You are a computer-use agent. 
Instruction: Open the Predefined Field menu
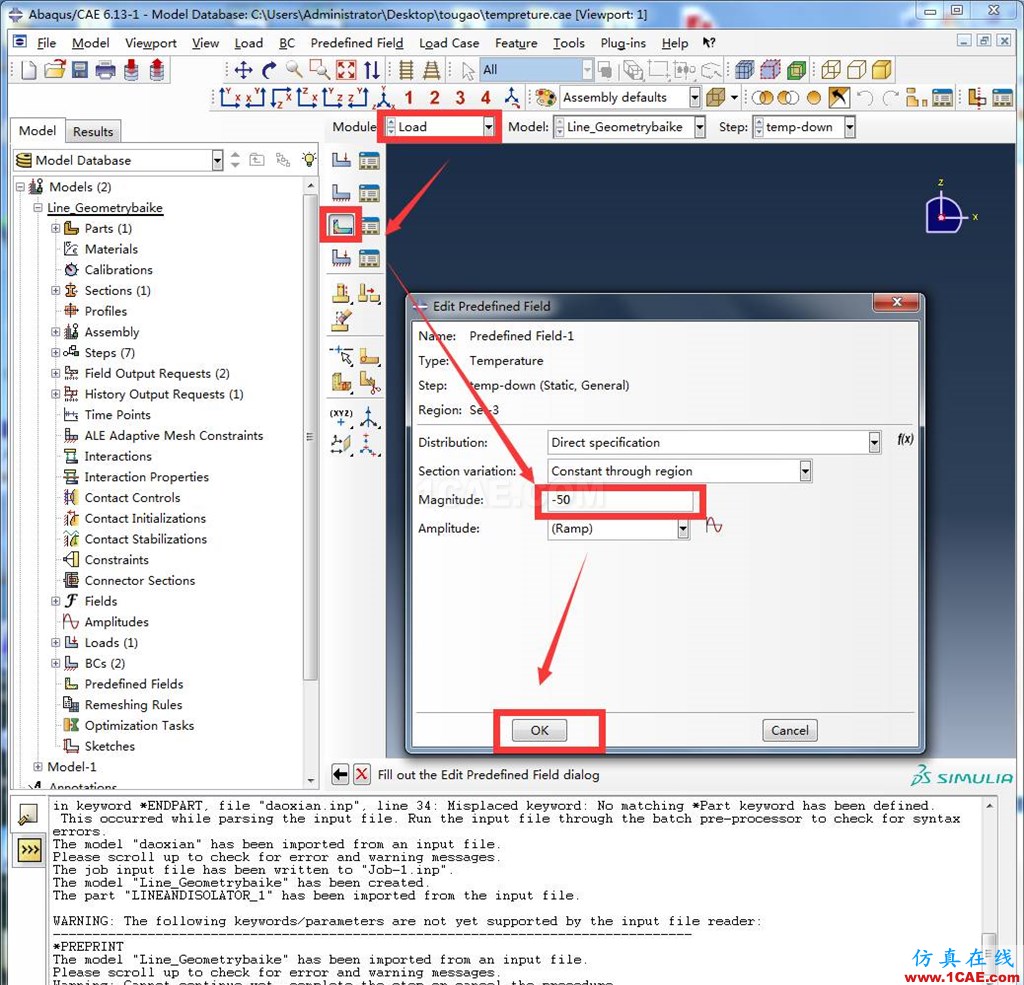point(357,43)
